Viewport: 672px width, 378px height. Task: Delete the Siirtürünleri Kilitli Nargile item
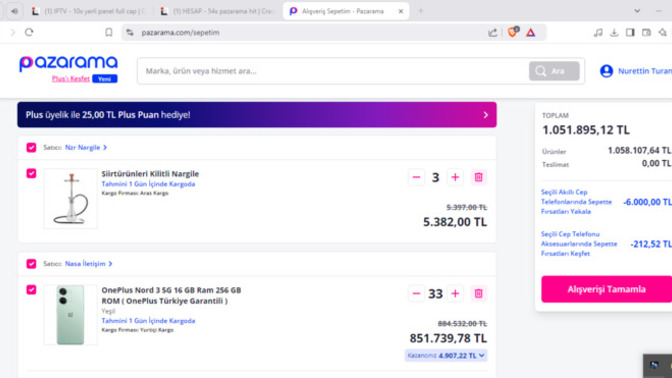click(x=478, y=177)
